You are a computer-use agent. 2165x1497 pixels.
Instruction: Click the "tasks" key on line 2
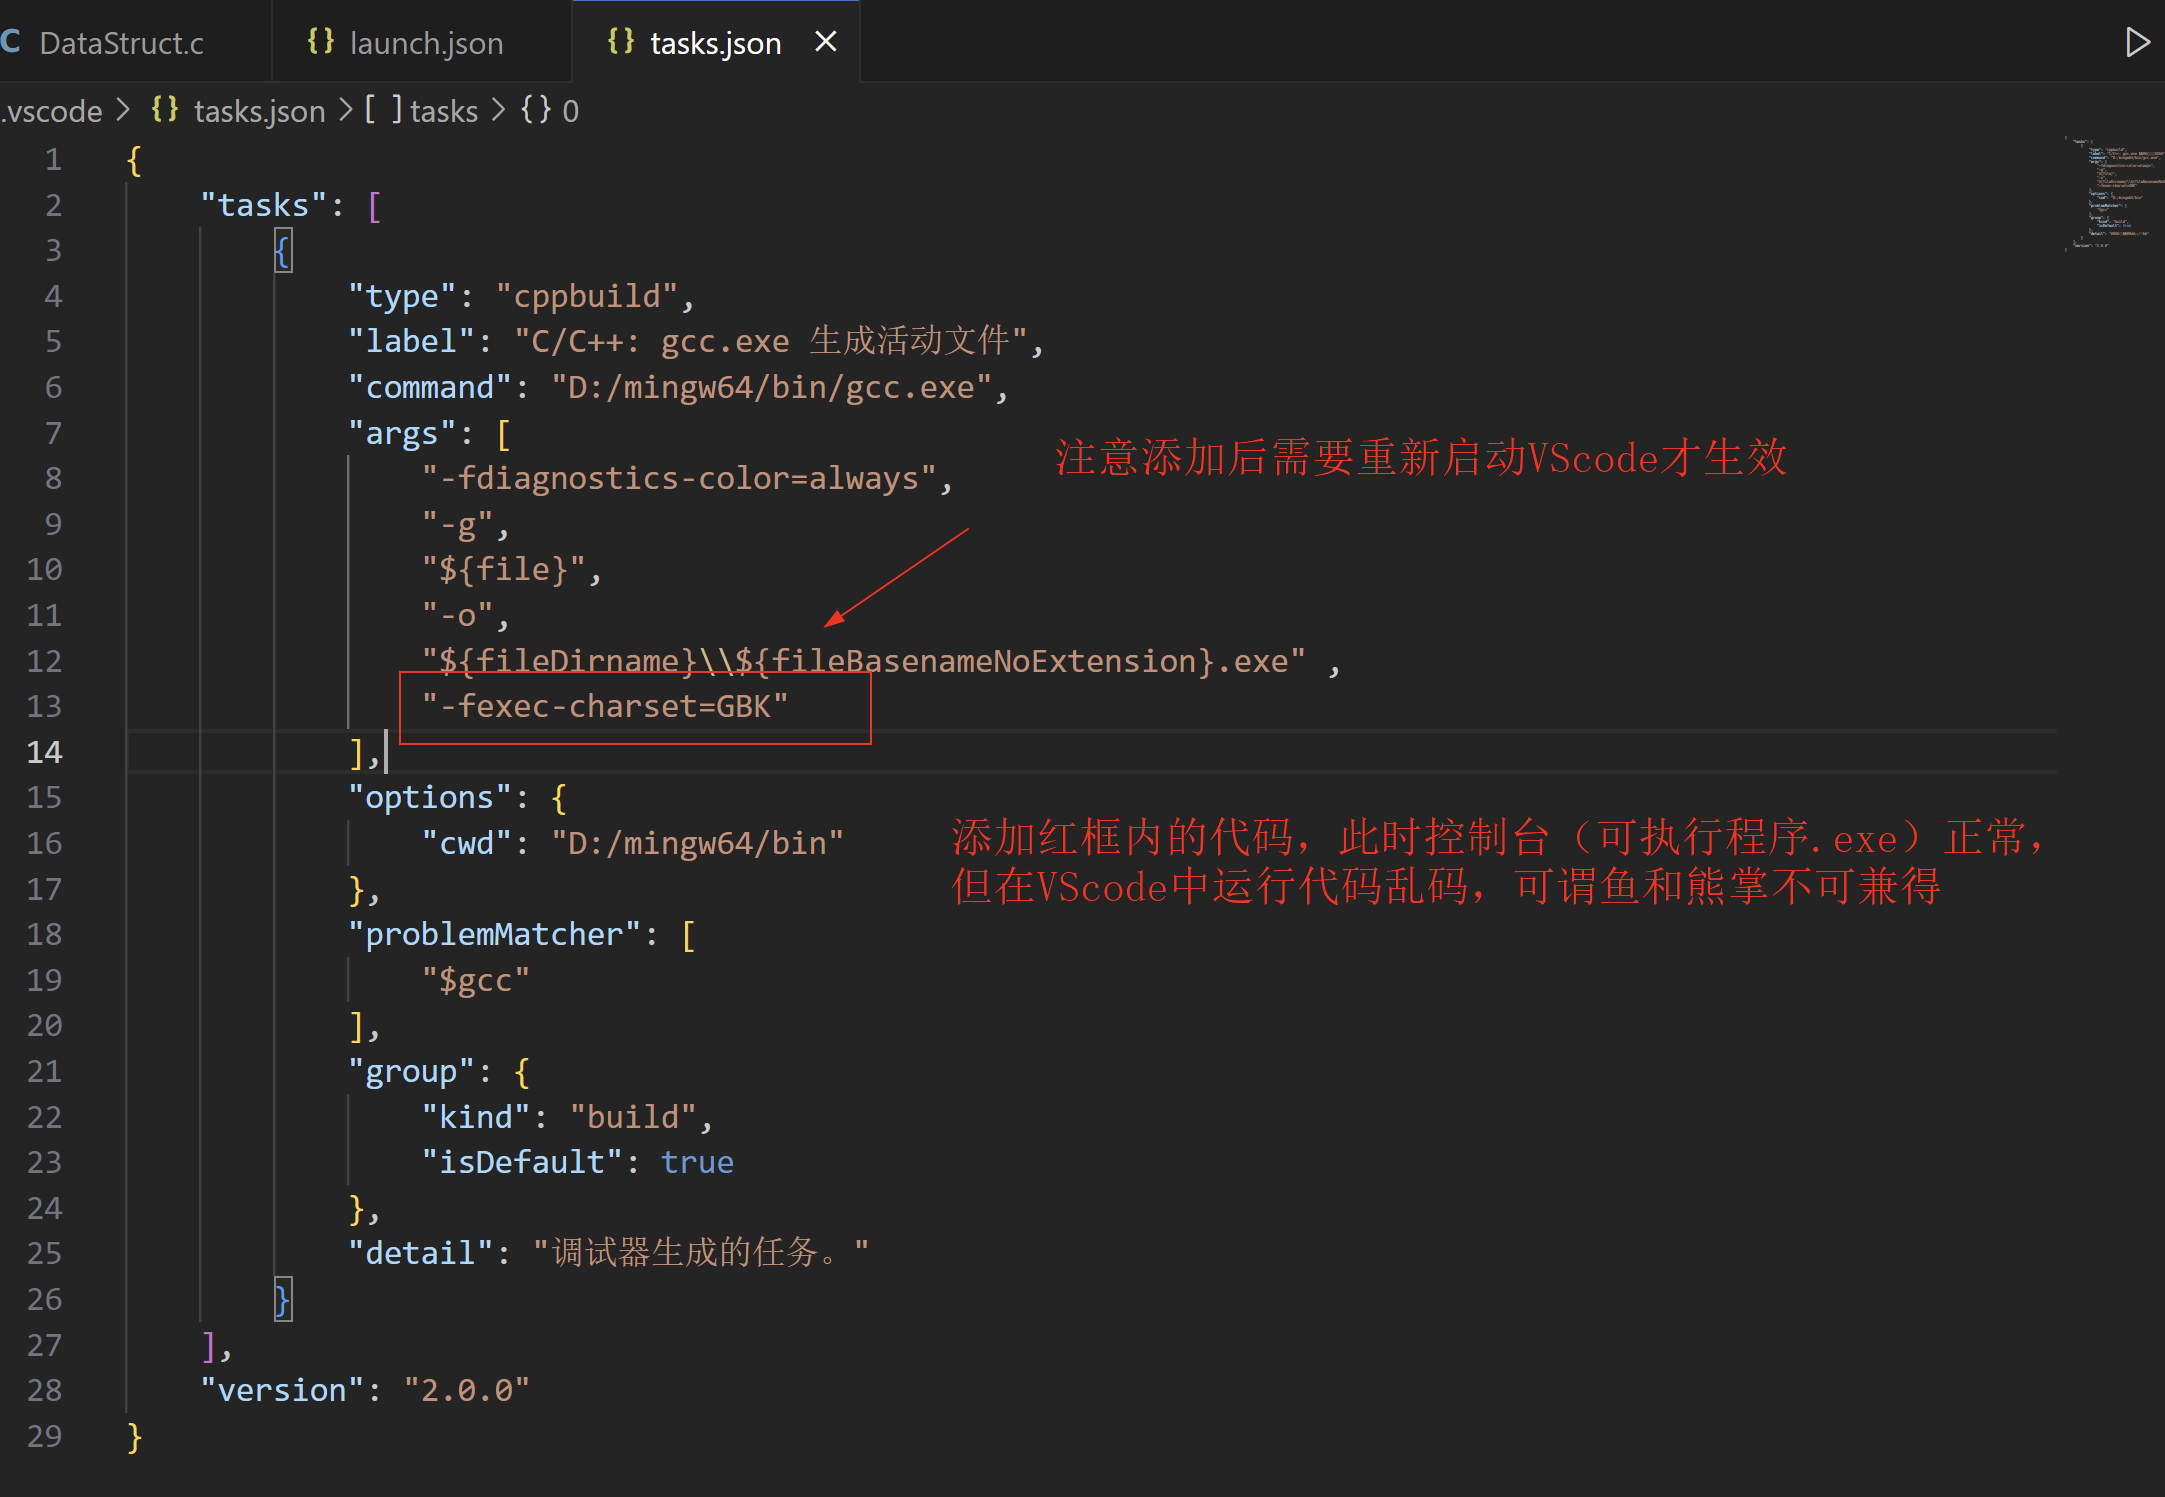264,205
